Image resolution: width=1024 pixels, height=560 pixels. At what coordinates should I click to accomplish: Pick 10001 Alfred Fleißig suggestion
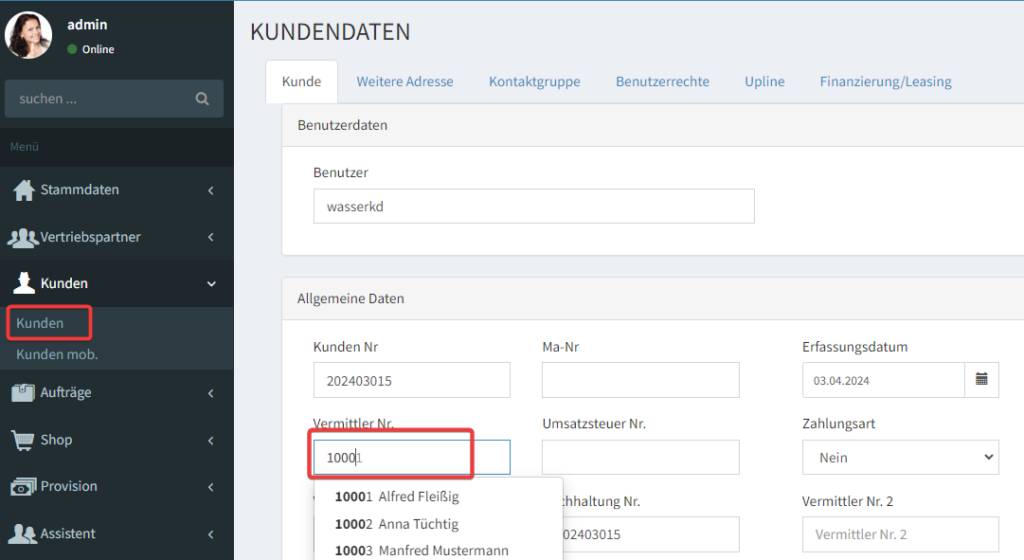(397, 497)
